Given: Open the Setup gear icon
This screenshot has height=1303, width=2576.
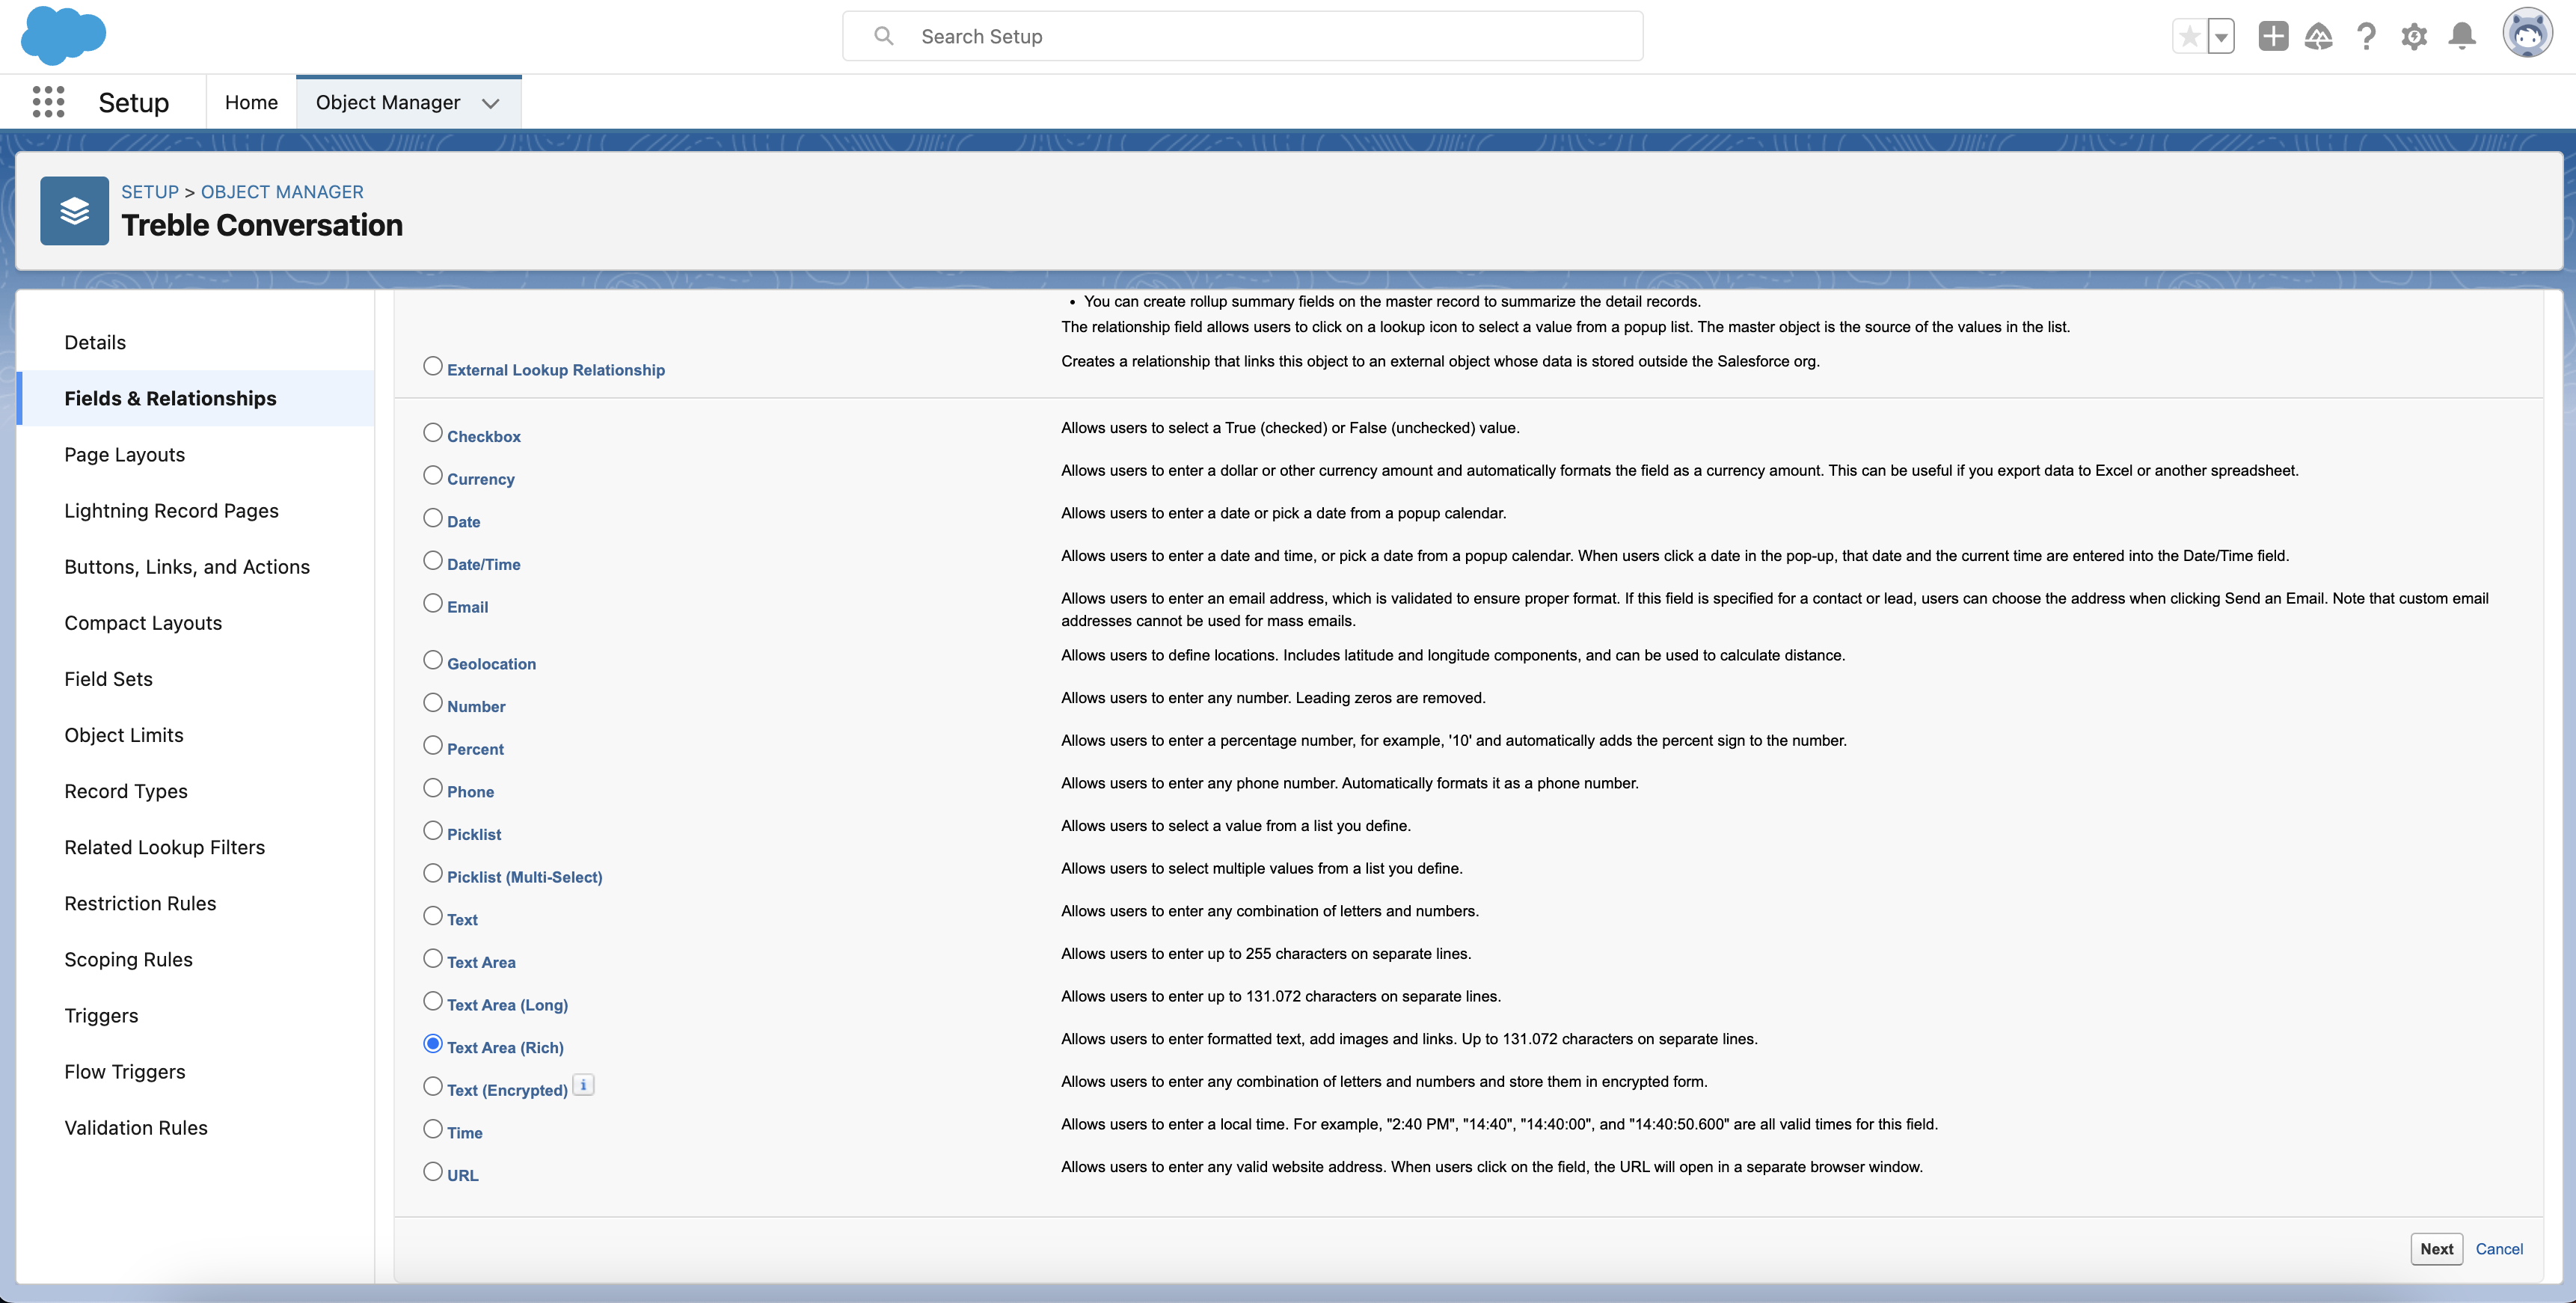Looking at the screenshot, I should point(2414,37).
